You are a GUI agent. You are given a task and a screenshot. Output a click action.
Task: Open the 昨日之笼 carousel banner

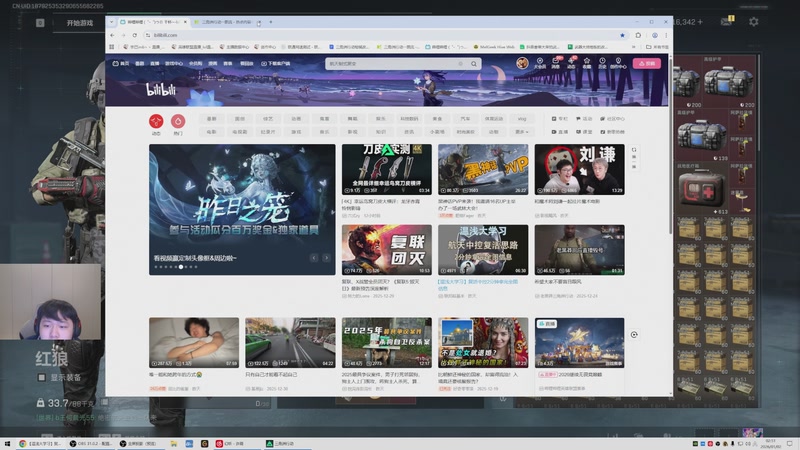pos(242,209)
